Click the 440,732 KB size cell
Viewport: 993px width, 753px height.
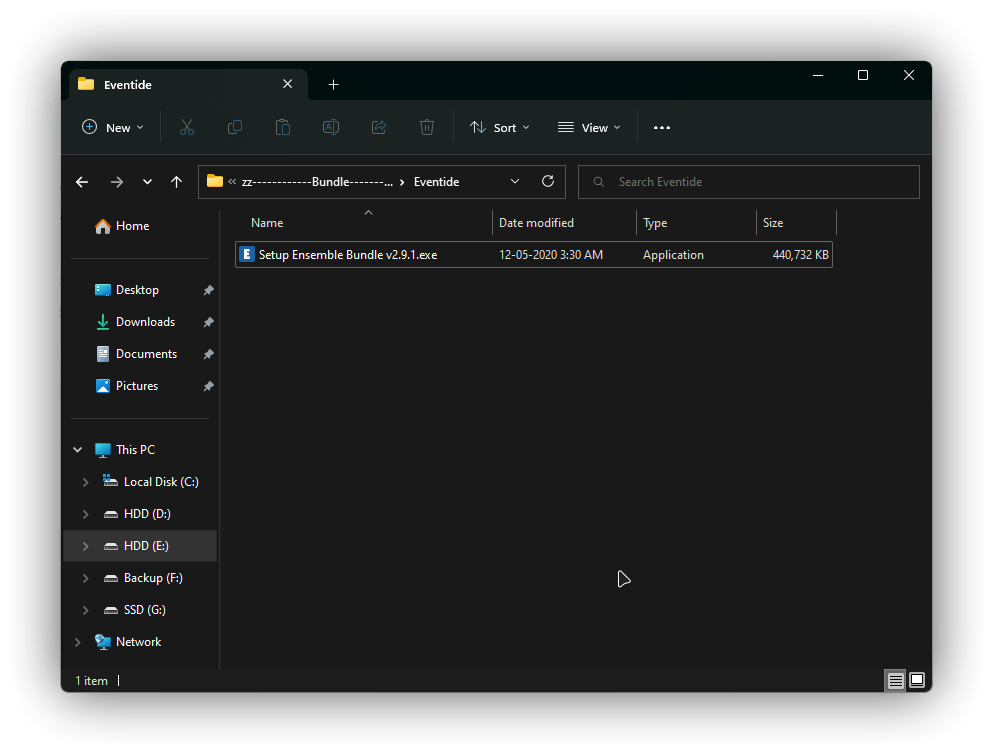point(800,255)
